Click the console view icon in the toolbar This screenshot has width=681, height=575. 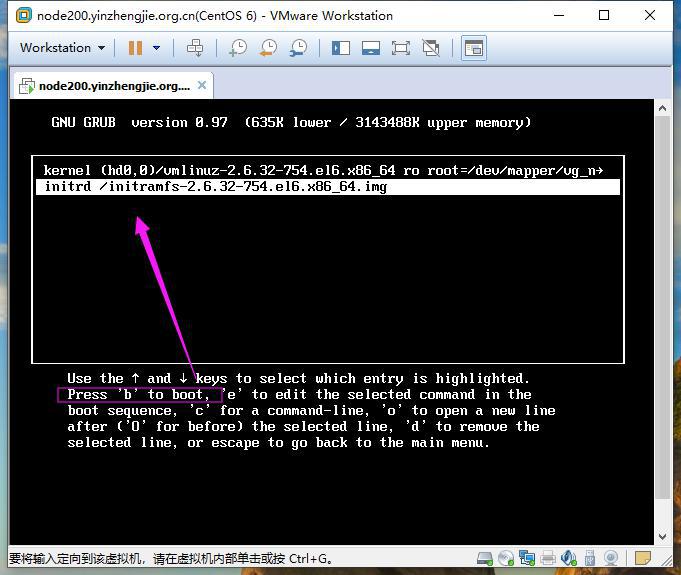(x=473, y=48)
